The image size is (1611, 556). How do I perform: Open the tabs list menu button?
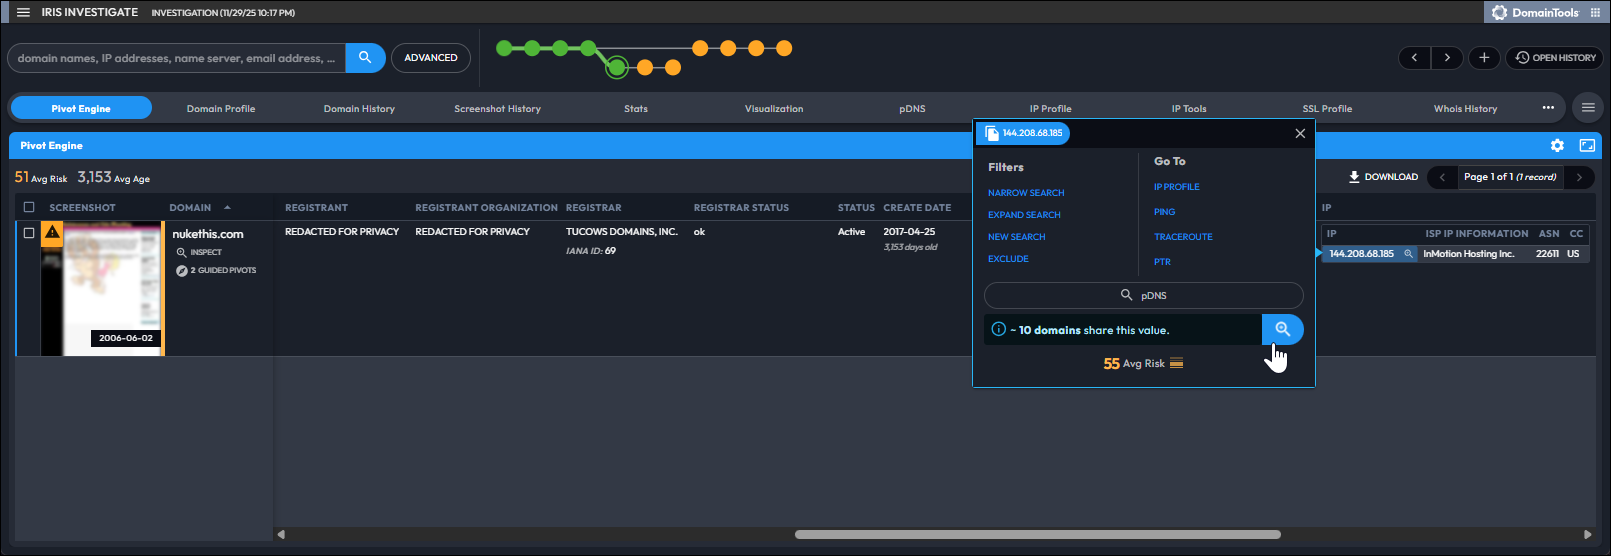(x=1588, y=108)
